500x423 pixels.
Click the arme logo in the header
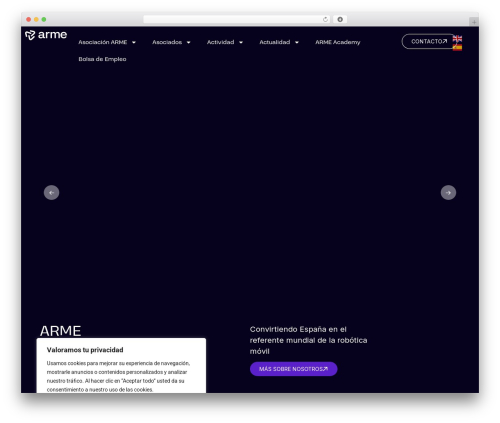coord(46,35)
